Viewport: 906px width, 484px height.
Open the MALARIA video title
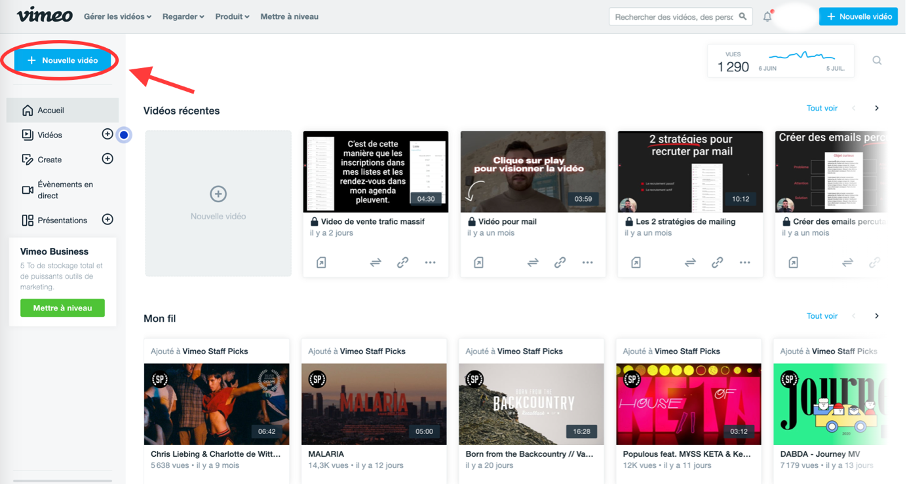point(326,454)
